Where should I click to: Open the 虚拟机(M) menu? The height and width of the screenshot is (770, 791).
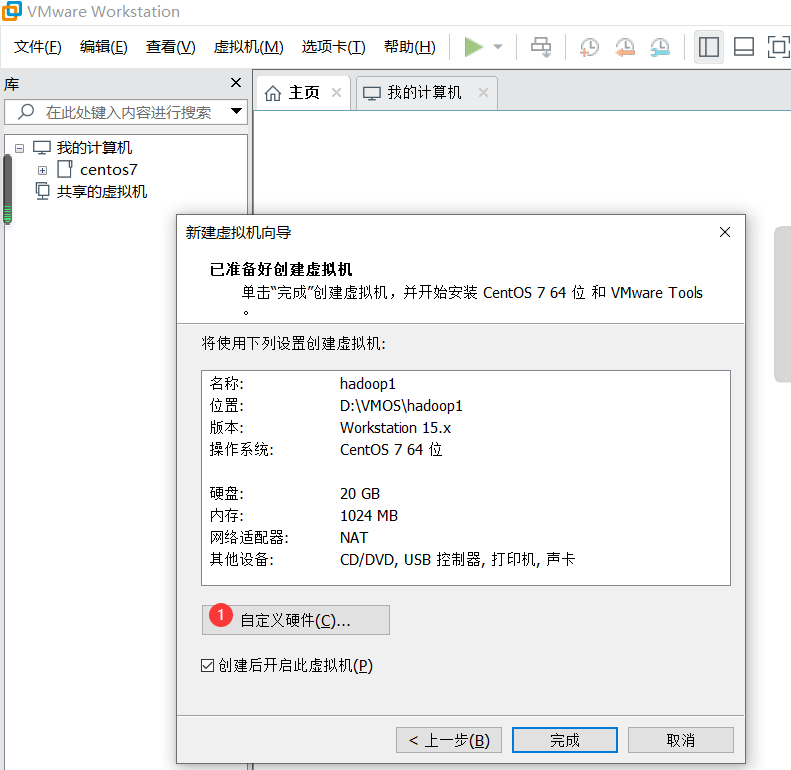click(x=249, y=47)
